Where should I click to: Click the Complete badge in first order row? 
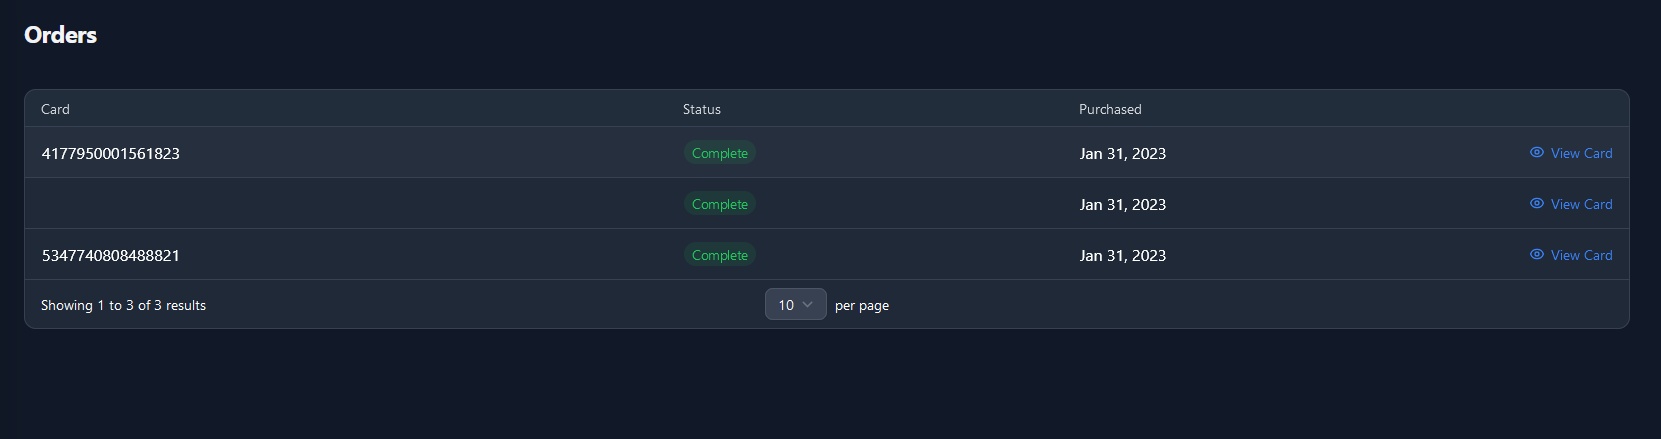[720, 153]
